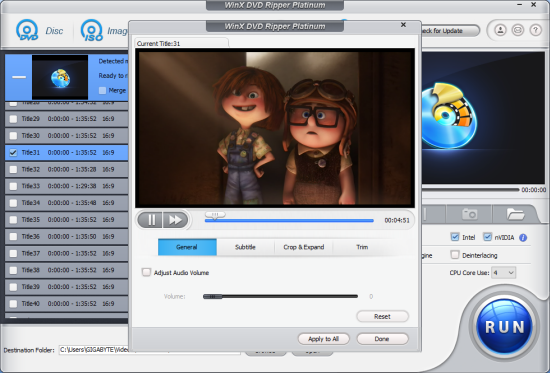Open the ISO Image source icon
Image resolution: width=550 pixels, height=373 pixels.
pos(92,31)
